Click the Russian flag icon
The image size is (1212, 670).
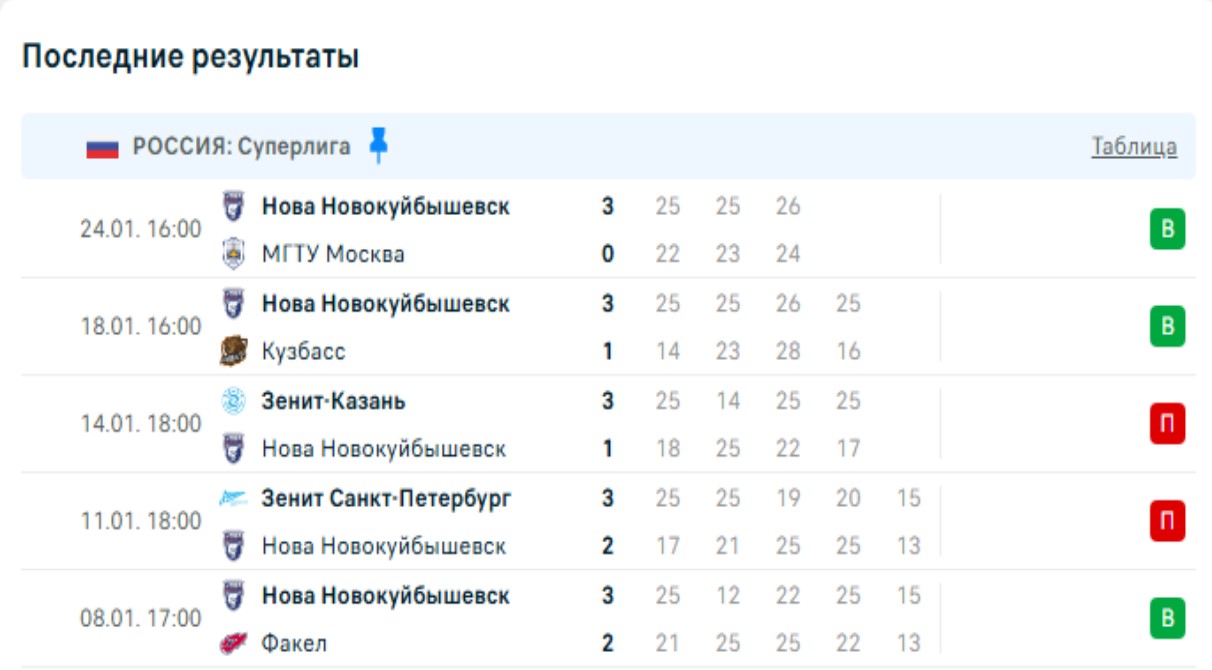[102, 148]
